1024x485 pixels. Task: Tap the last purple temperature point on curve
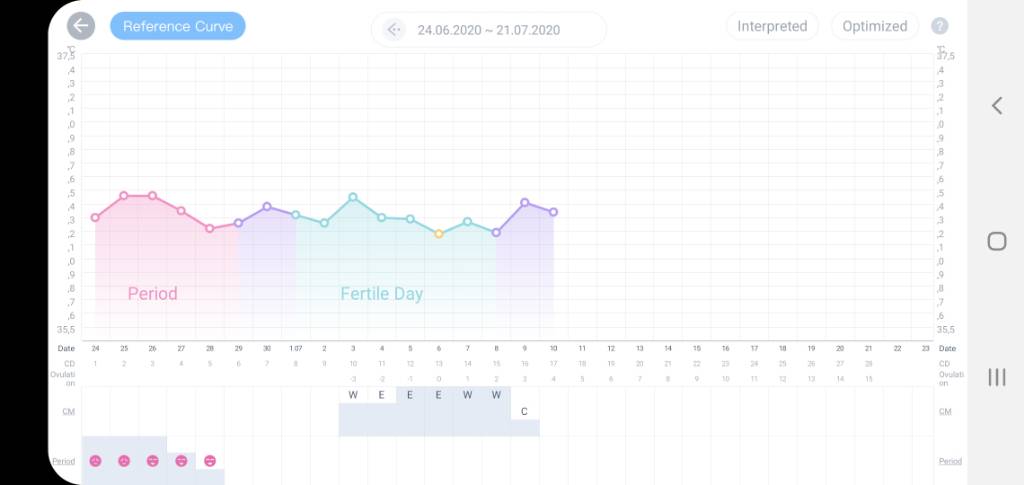(553, 212)
